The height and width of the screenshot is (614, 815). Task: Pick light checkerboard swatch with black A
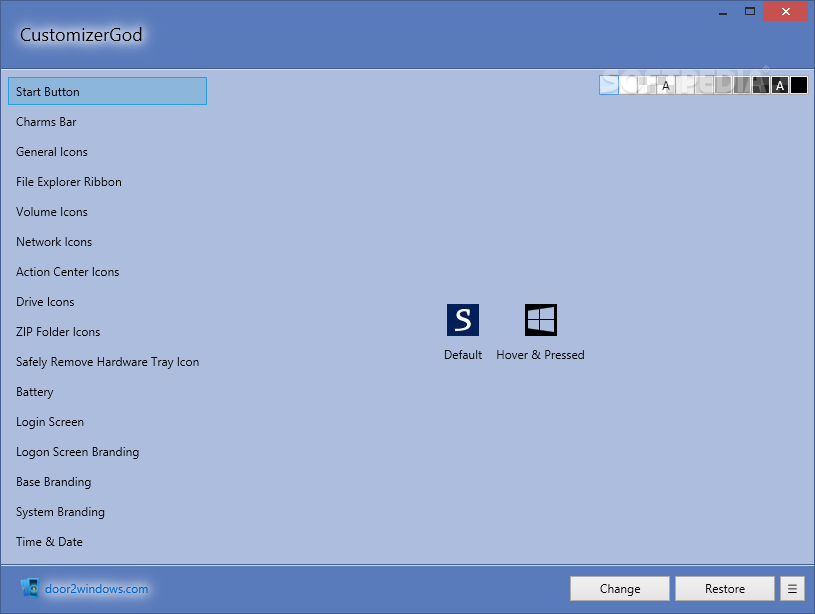(666, 85)
